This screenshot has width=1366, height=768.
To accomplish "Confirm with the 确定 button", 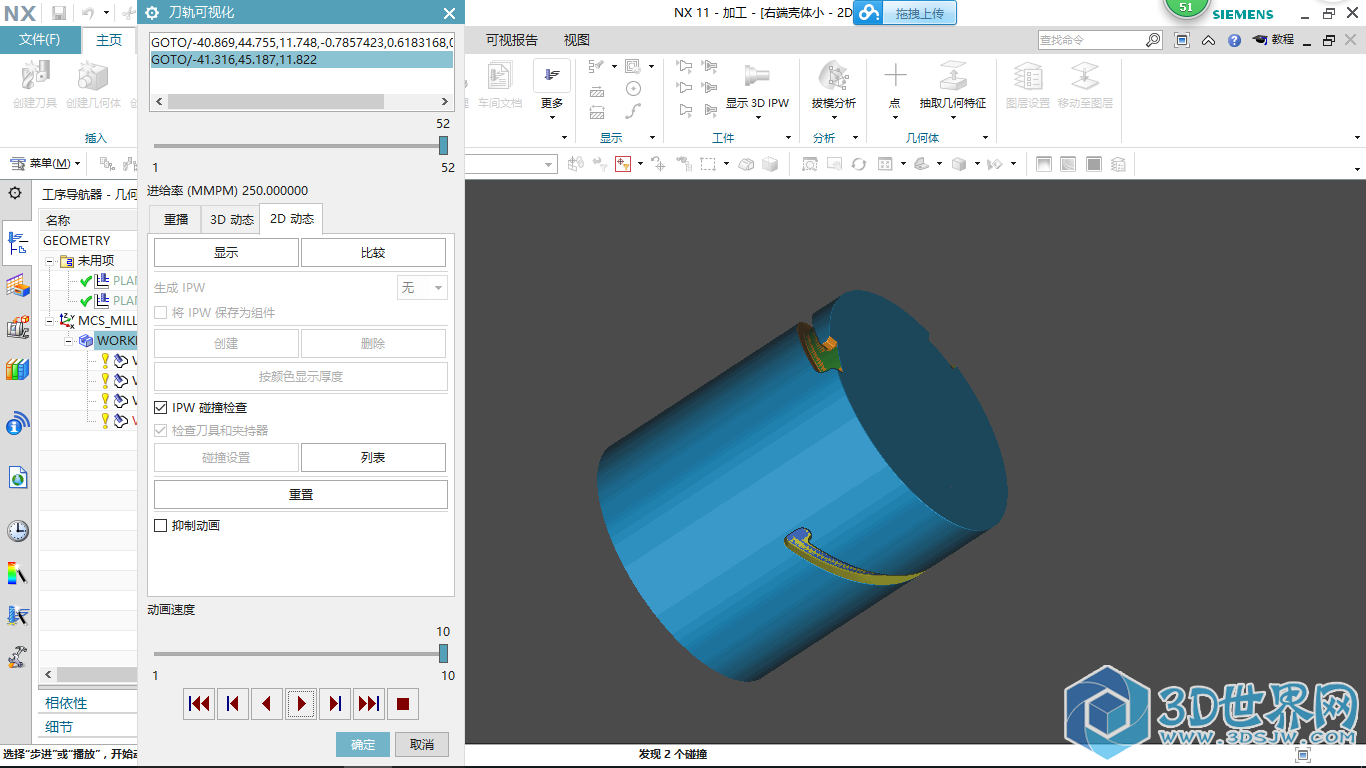I will pos(363,744).
